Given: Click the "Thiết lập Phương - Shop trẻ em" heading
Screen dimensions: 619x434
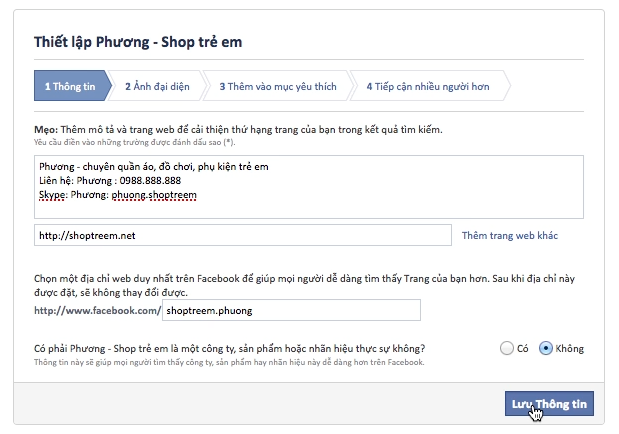Looking at the screenshot, I should 138,42.
